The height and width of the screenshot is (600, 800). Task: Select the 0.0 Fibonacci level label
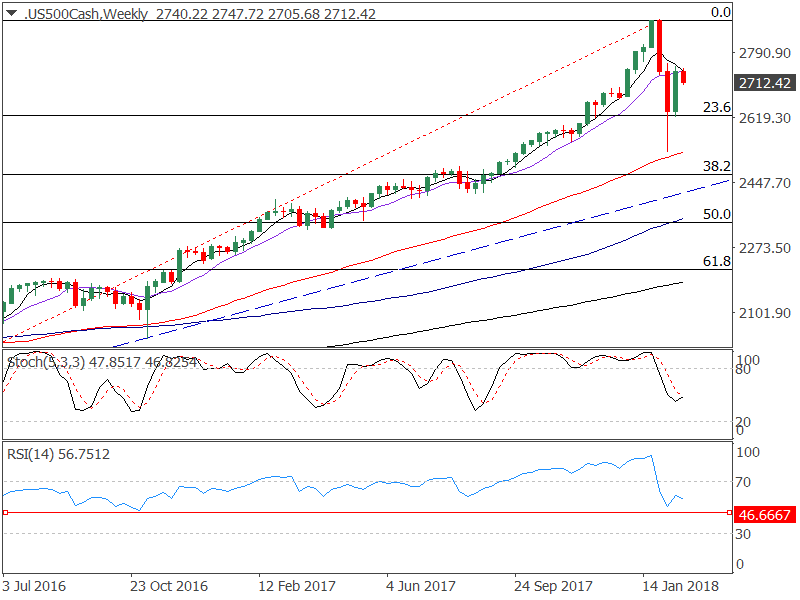pos(721,12)
